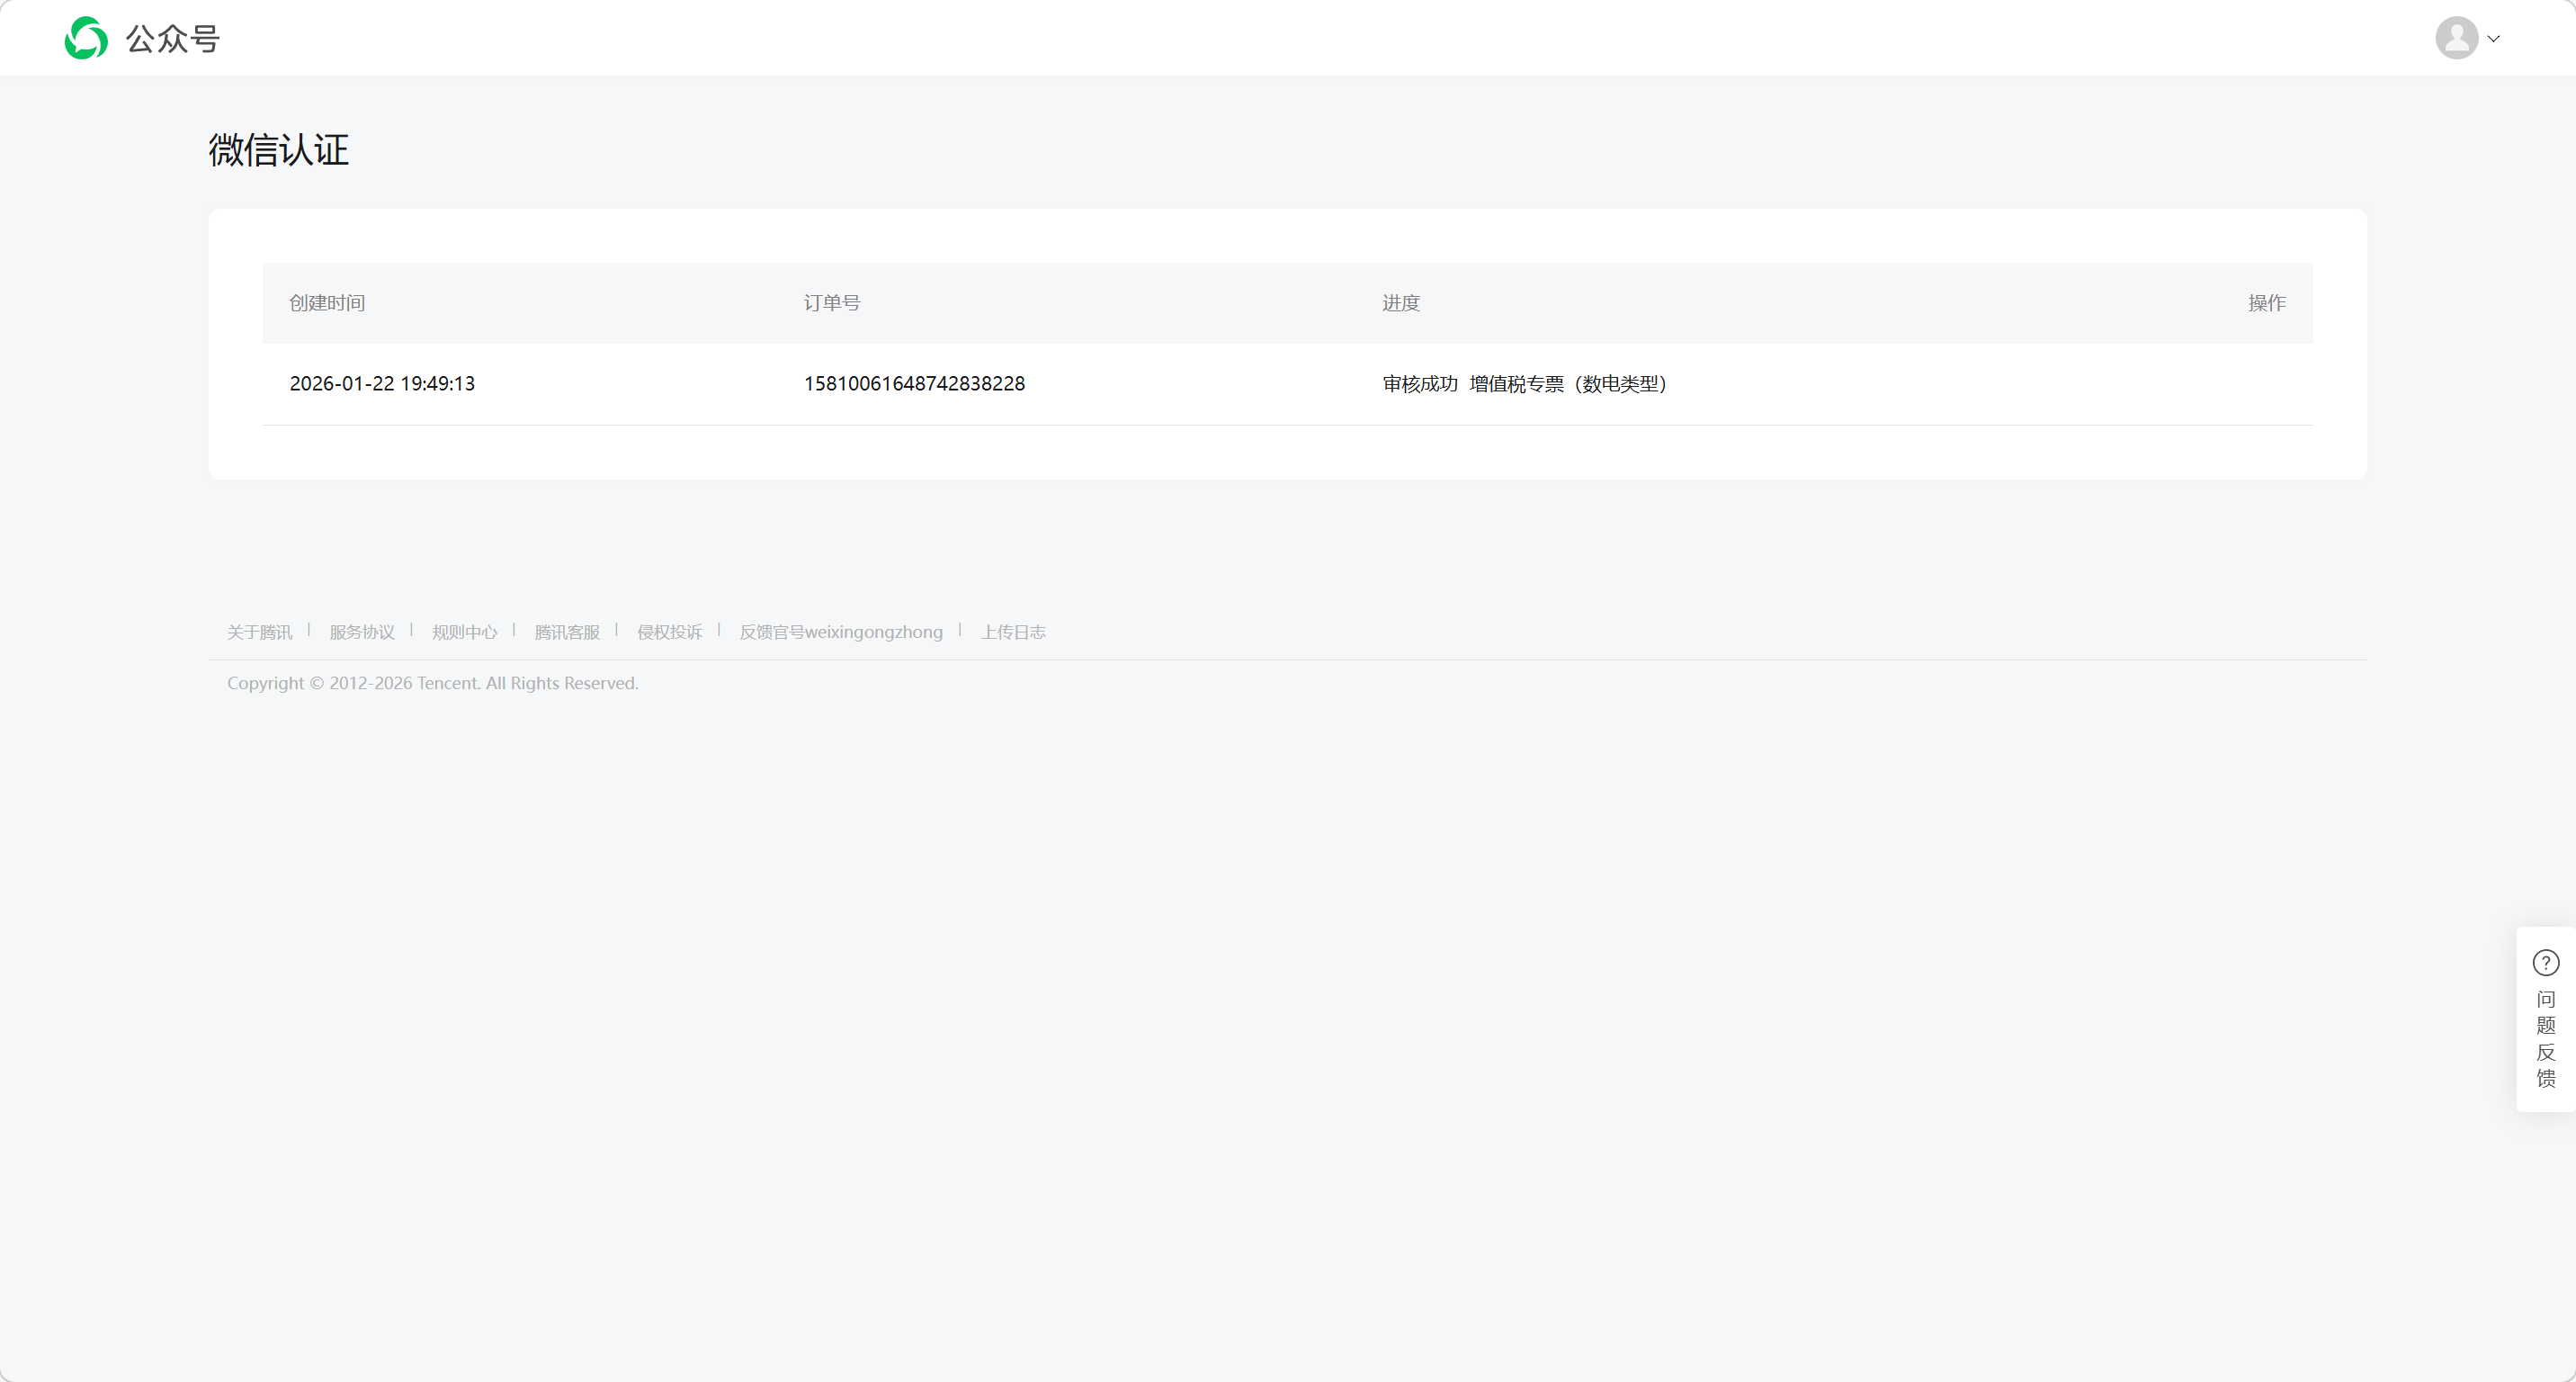Open the 问题反馈 side panel

(x=2545, y=1038)
